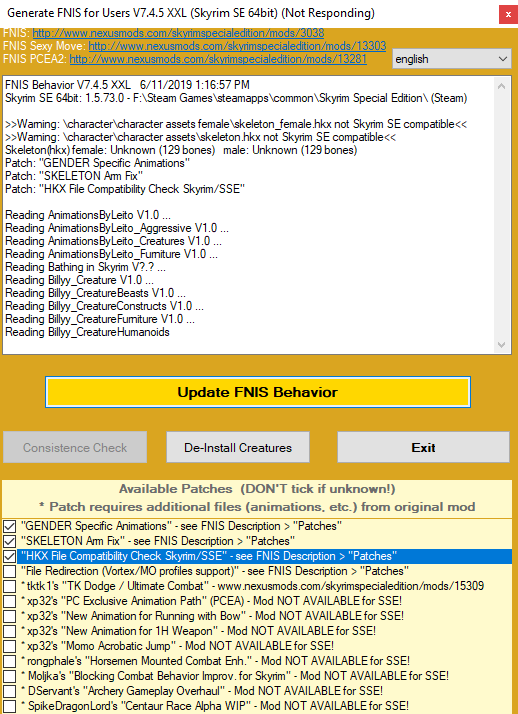Click "Reading Billyy_CreatureConstructs V1.0" line
This screenshot has height=714, width=518.
104,306
